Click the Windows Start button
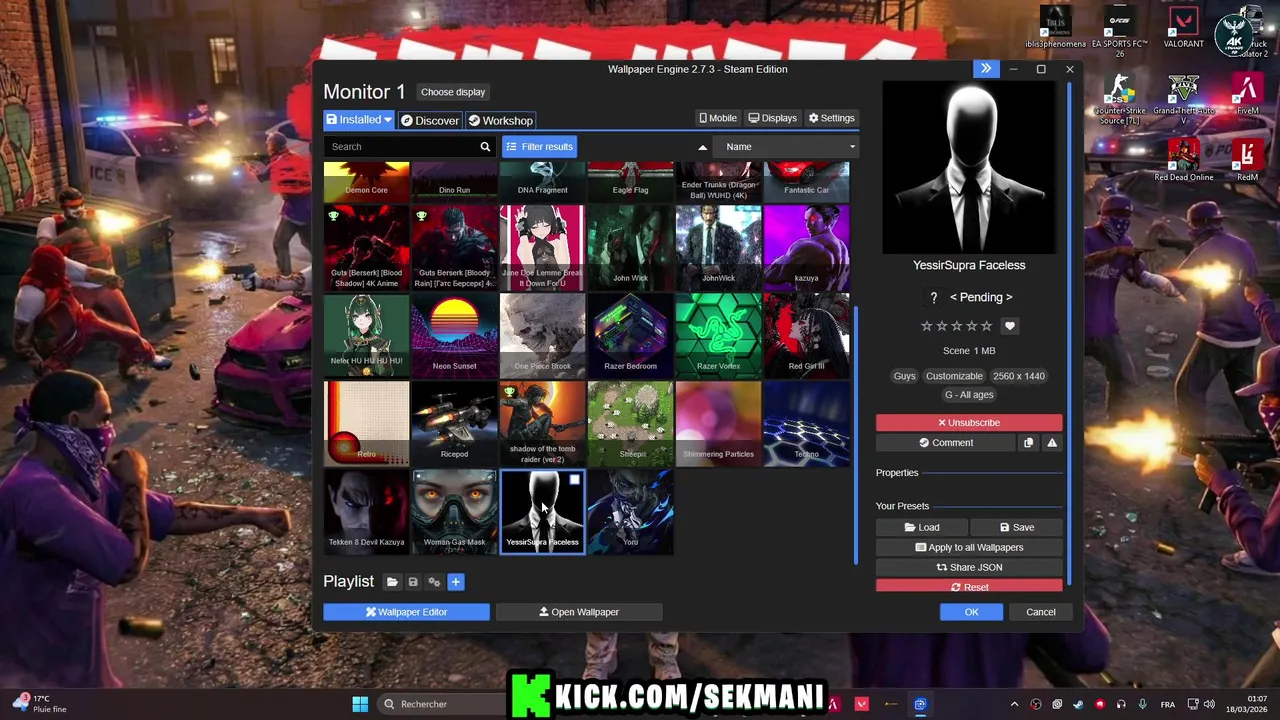The image size is (1280, 720). (360, 704)
